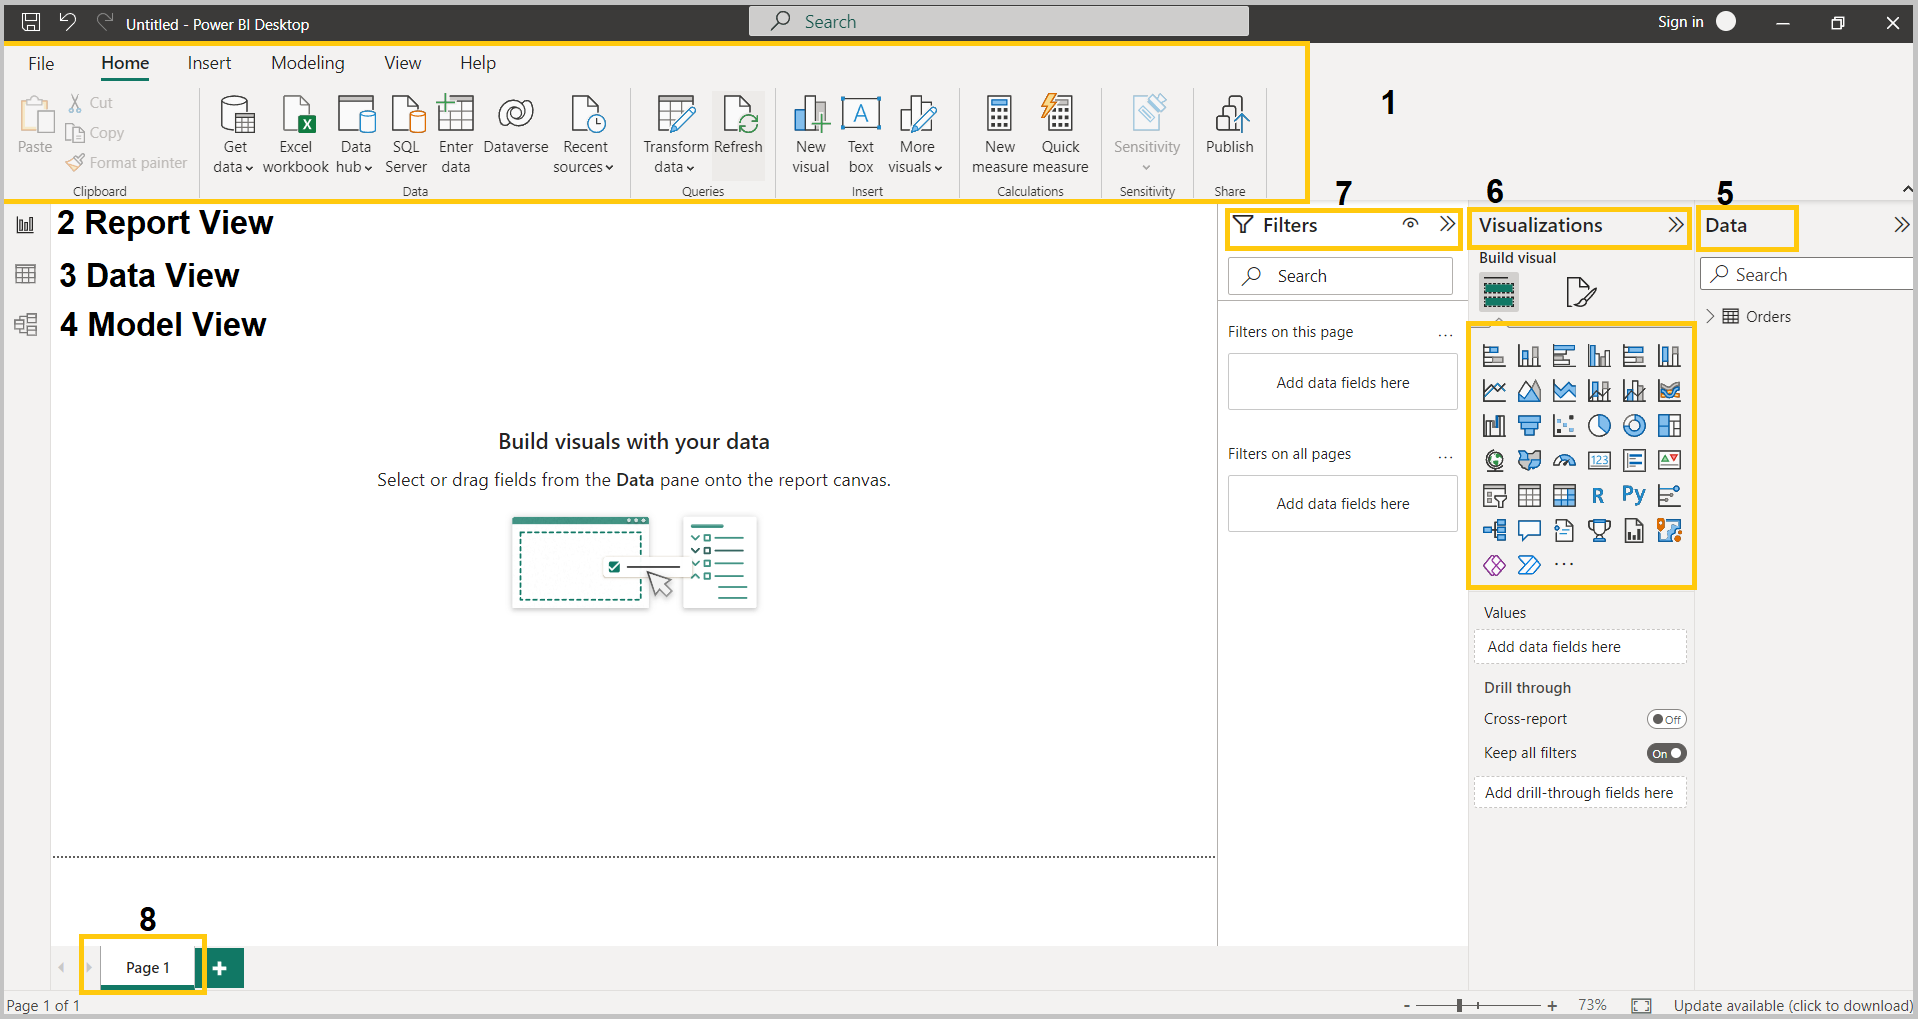Viewport: 1918px width, 1020px height.
Task: Switch to Model View in the left sidebar
Action: (25, 324)
